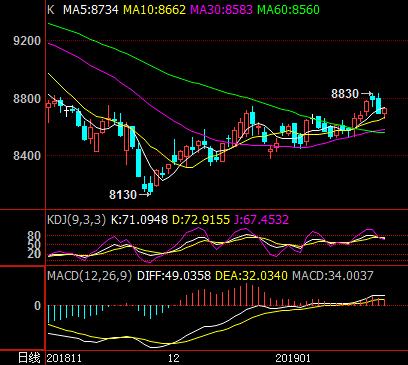Screen dimensions: 408x365
Task: Click the last candlestick on the chart
Action: click(x=384, y=112)
